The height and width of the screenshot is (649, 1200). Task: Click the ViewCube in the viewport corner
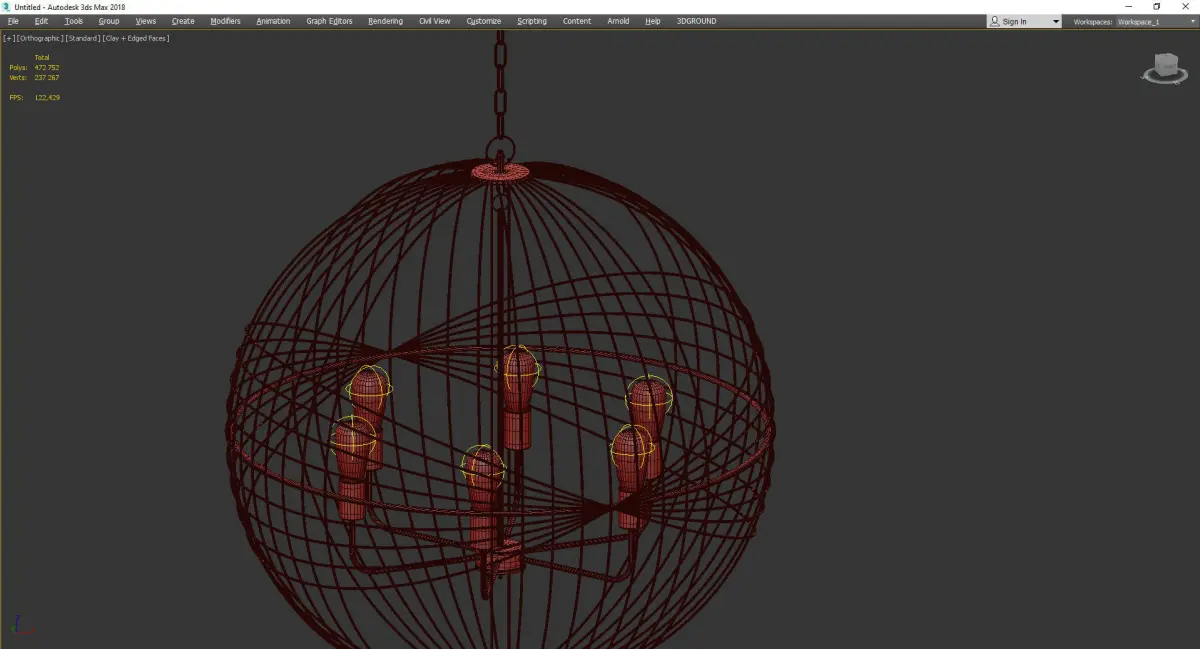click(1165, 68)
